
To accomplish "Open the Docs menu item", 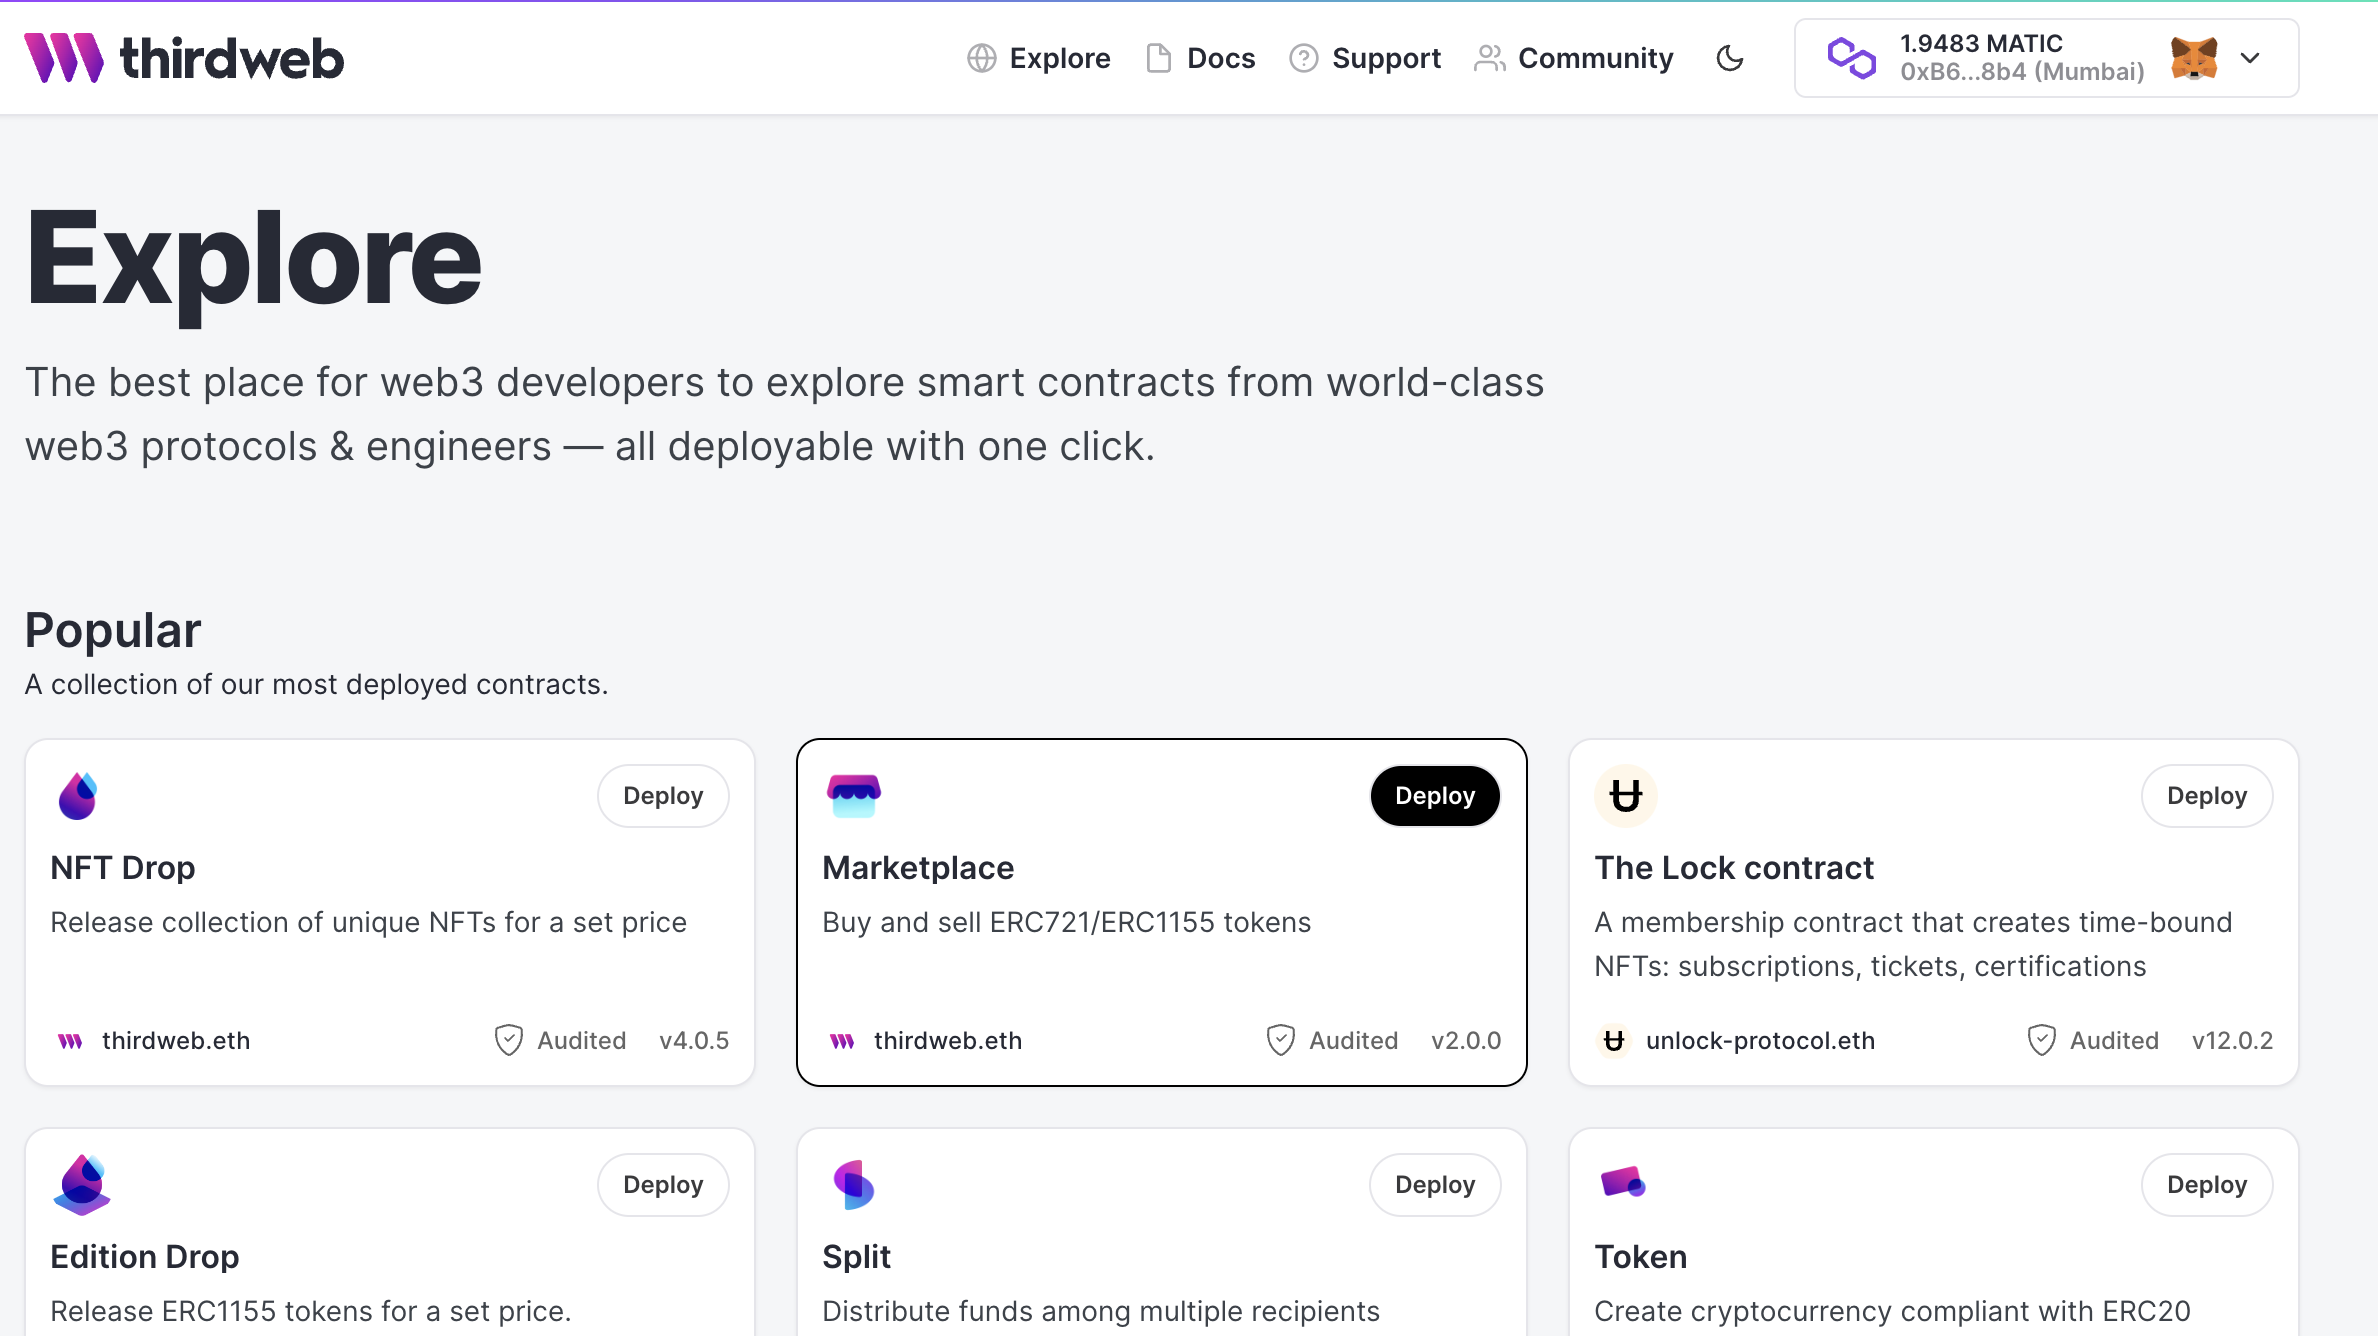I will (1202, 59).
